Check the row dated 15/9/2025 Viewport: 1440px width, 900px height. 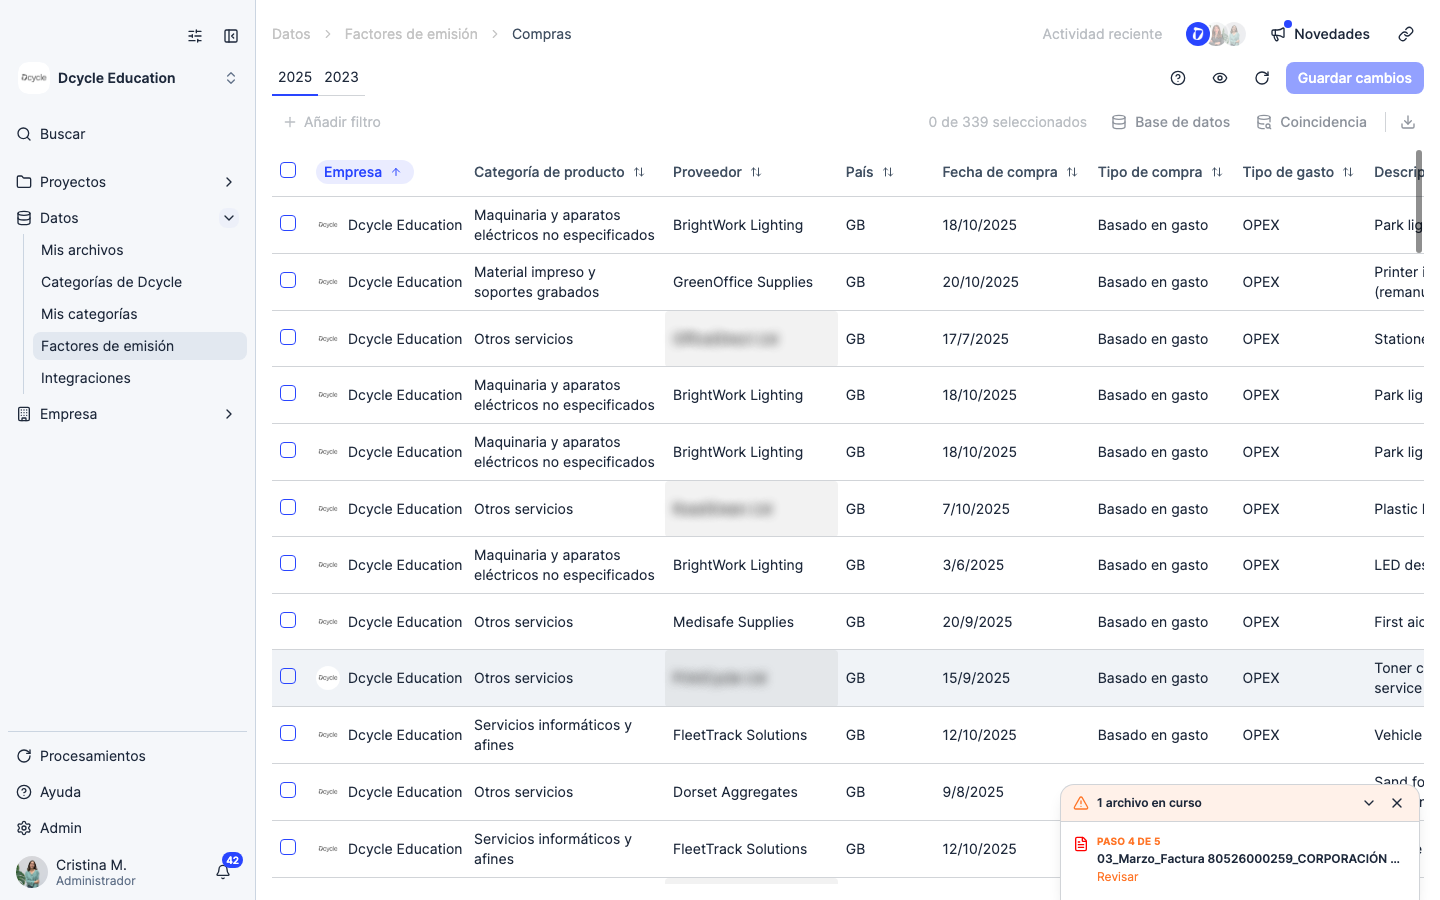pos(288,676)
